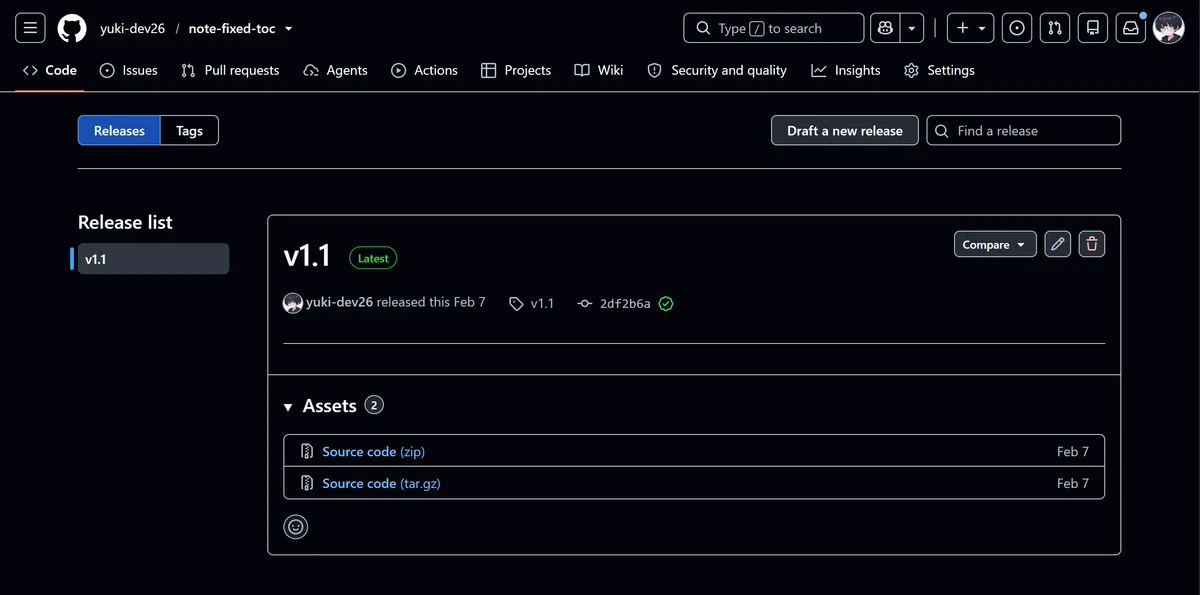This screenshot has width=1200, height=595.
Task: Open notifications inbox icon
Action: 1131,28
